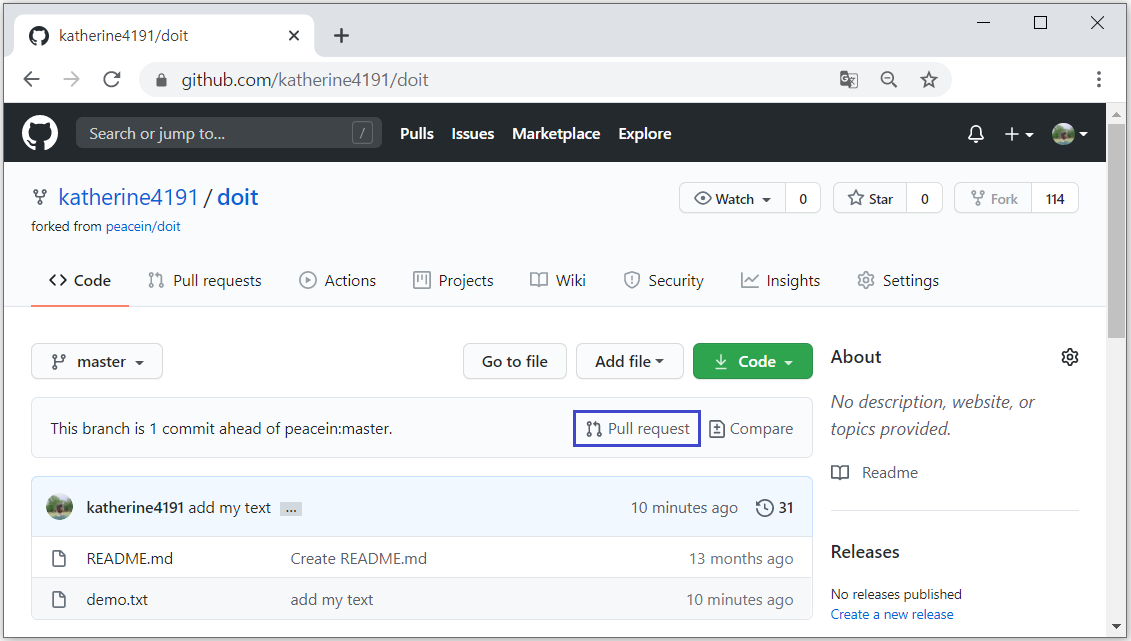The image size is (1131, 641).
Task: Click the watchers count 0
Action: click(803, 198)
